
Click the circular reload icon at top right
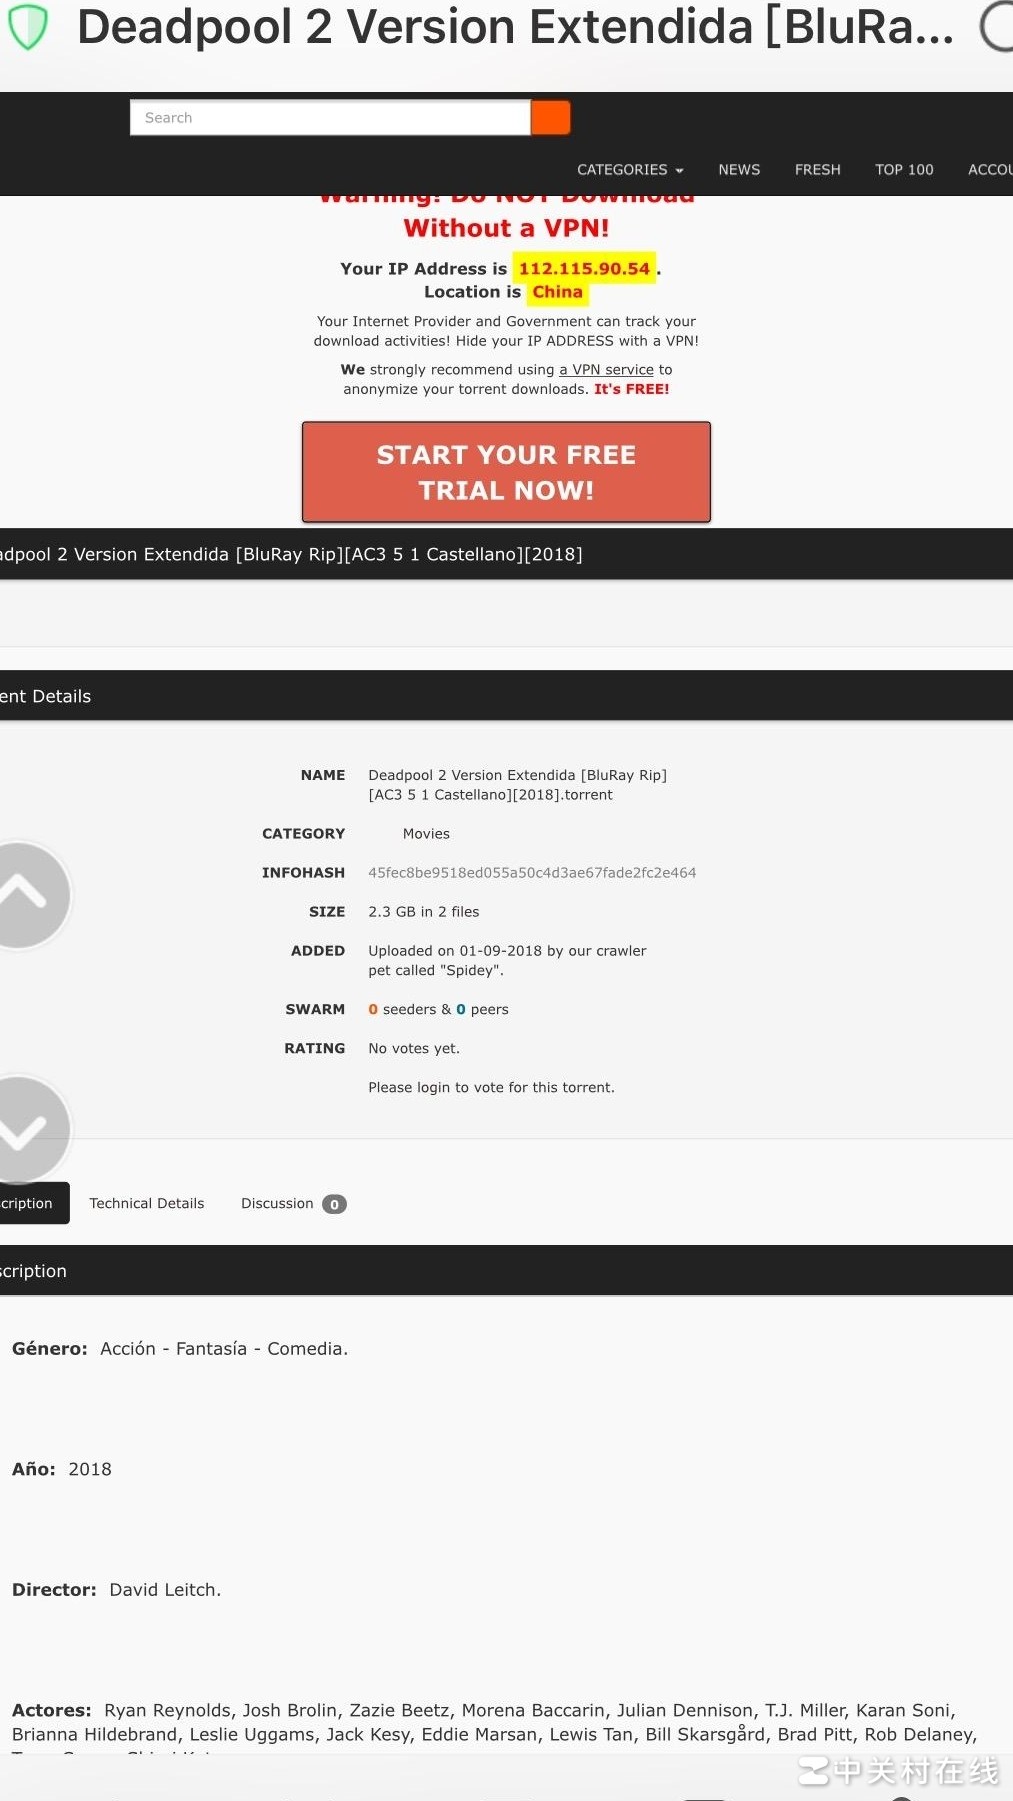996,27
